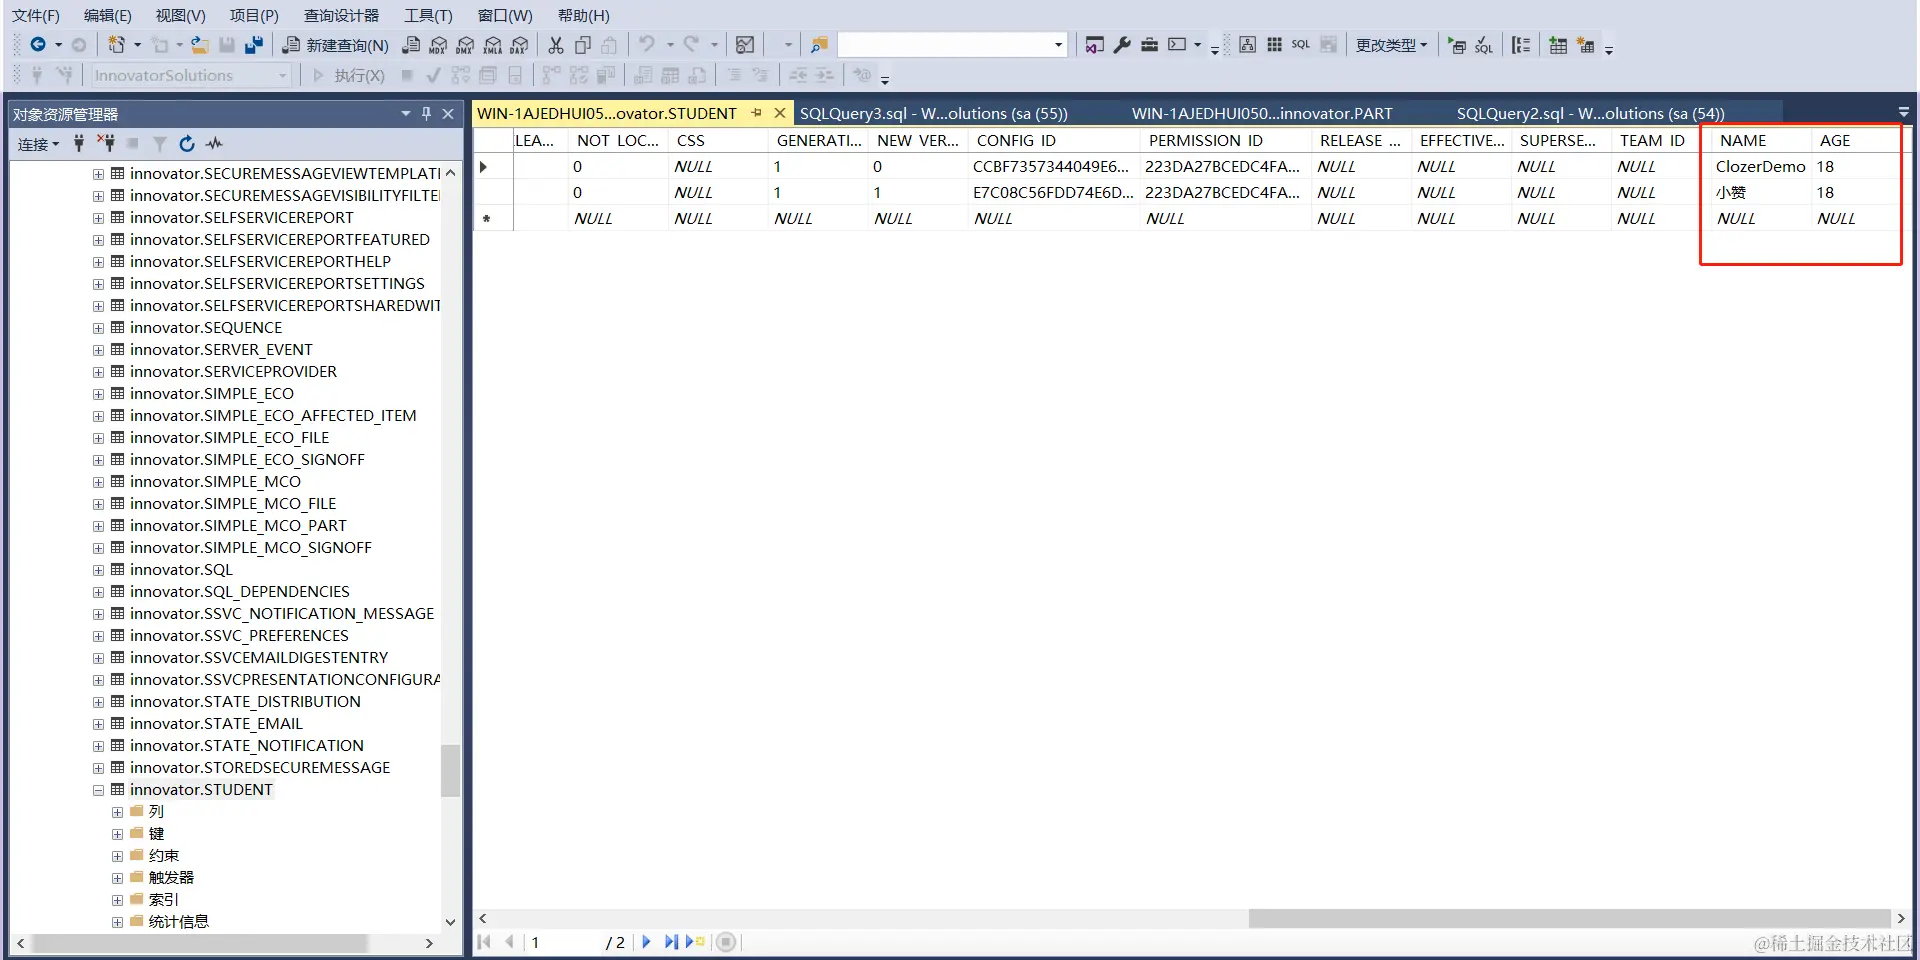This screenshot has height=960, width=1920.
Task: Open activity monitor from Object Explorer toolbar
Action: click(x=214, y=144)
